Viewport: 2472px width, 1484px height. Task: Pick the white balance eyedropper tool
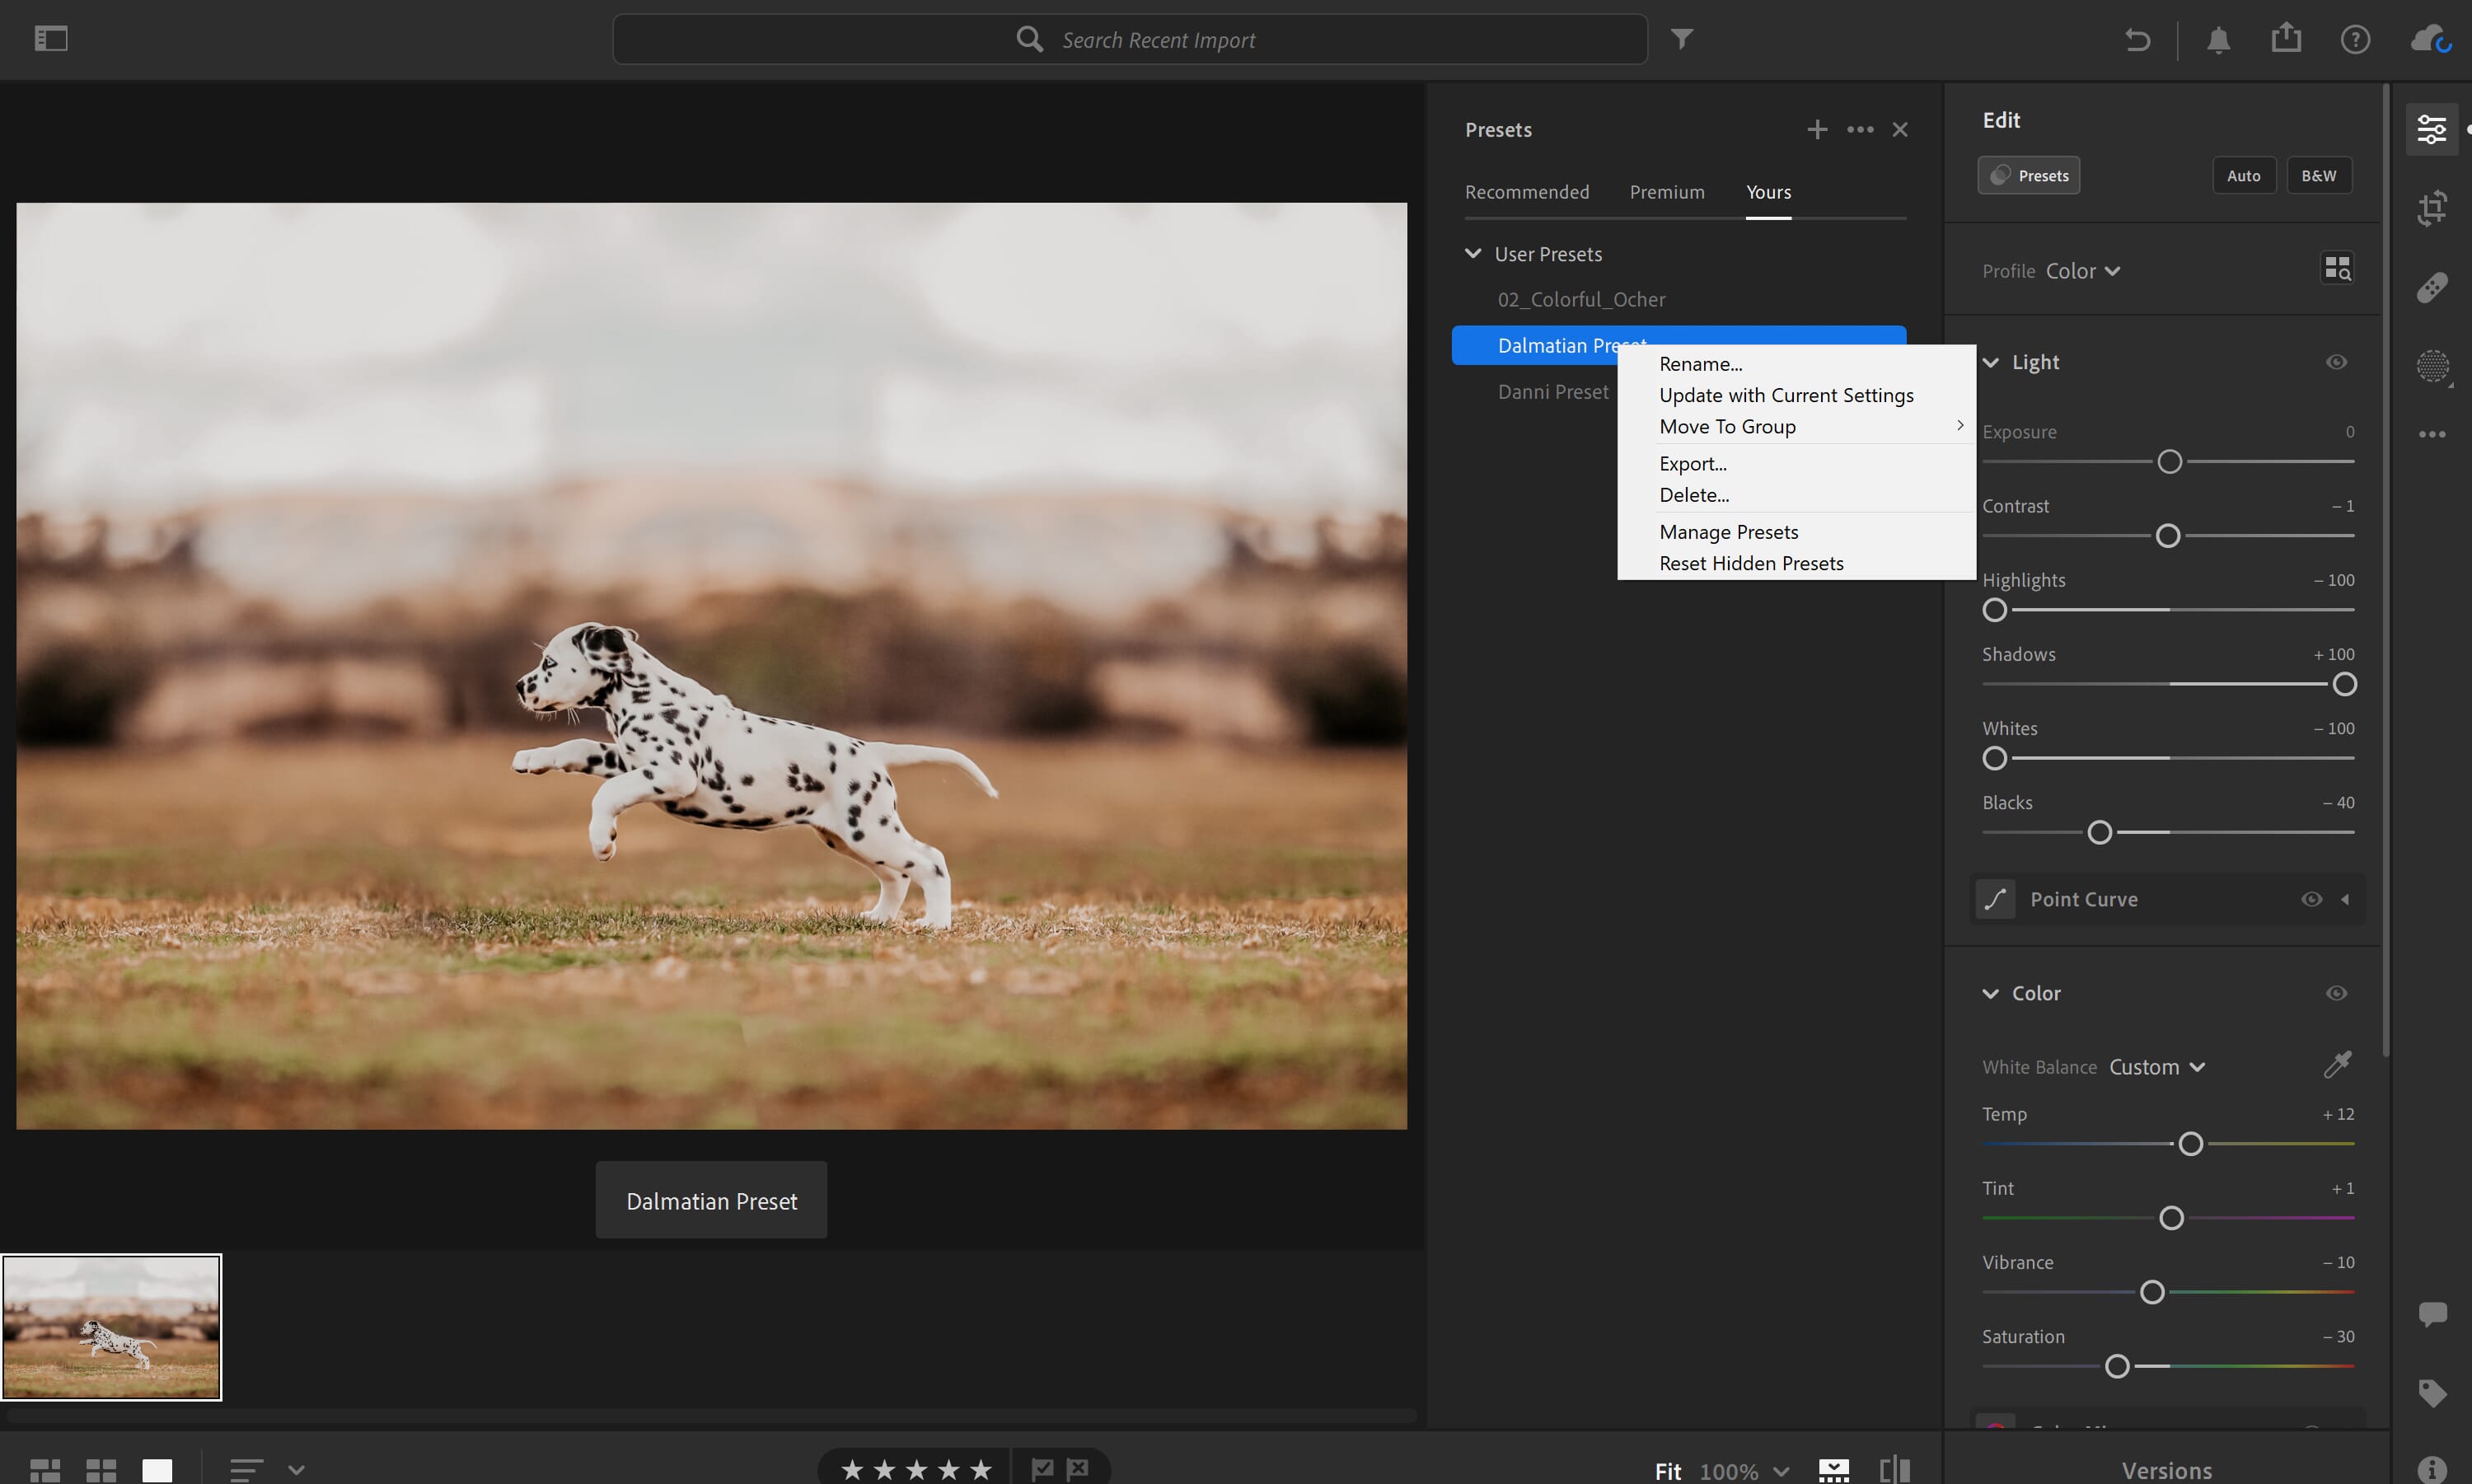2337,1065
